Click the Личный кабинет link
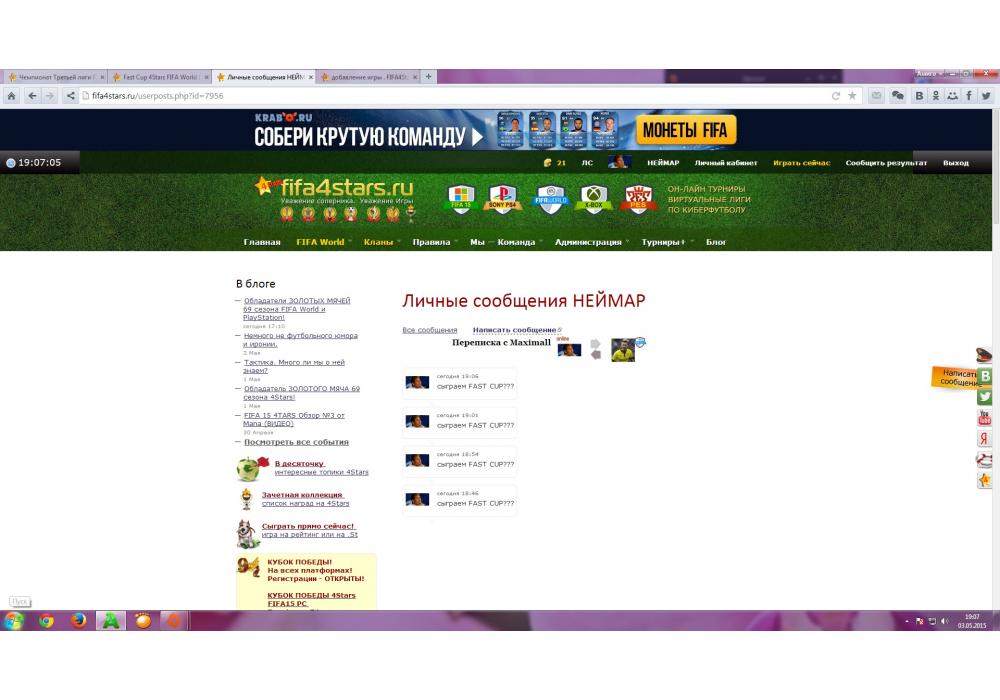This screenshot has width=1000, height=700. (x=726, y=163)
